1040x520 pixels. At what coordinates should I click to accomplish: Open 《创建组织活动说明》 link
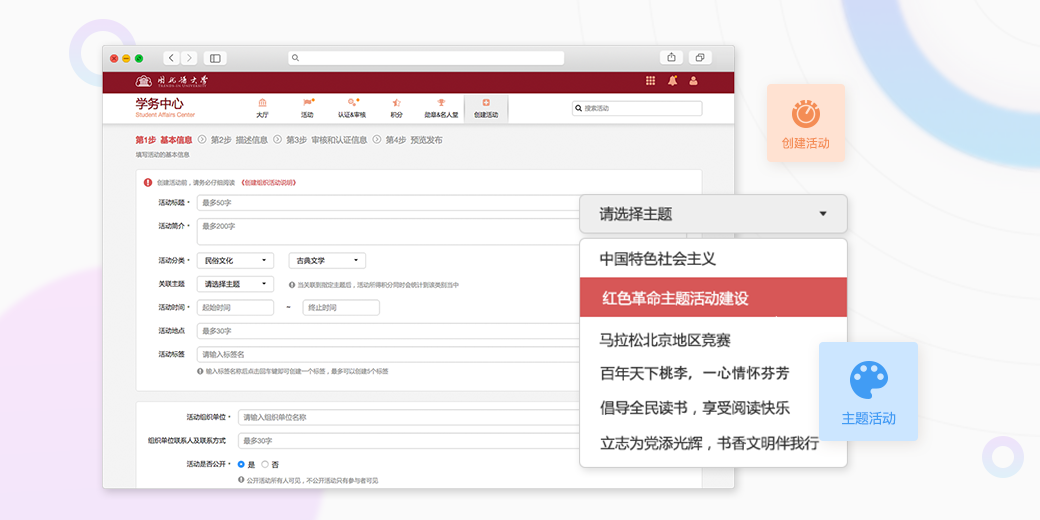[x=269, y=182]
